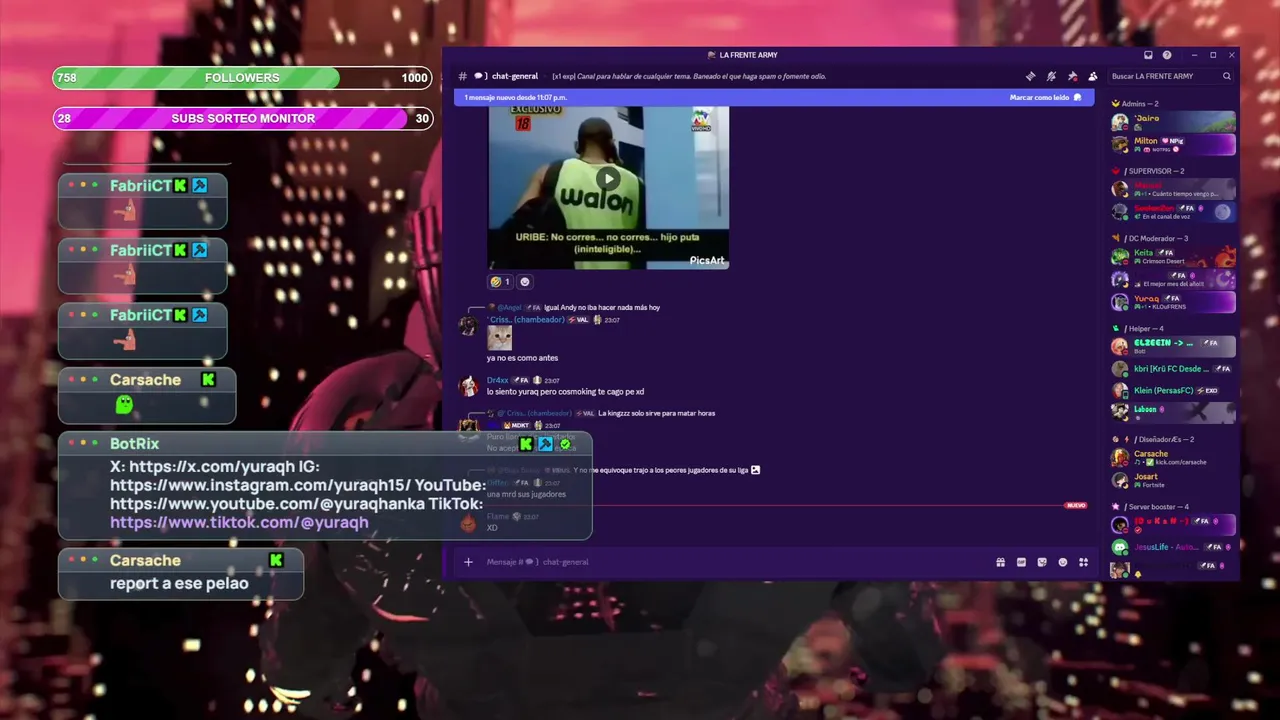Click Criss.. (chambeador) username in chat
The image size is (1280, 720).
click(x=526, y=320)
